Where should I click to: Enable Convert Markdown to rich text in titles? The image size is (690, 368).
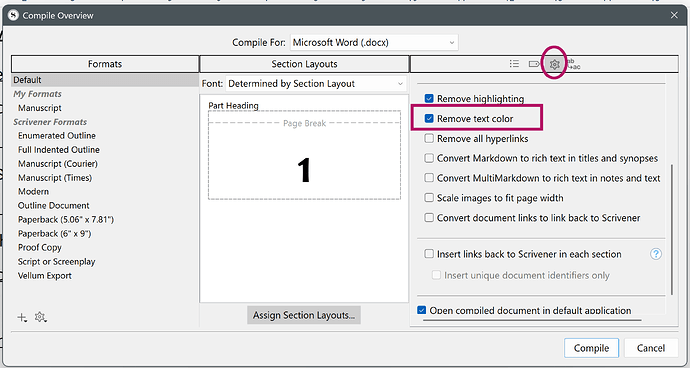click(429, 158)
